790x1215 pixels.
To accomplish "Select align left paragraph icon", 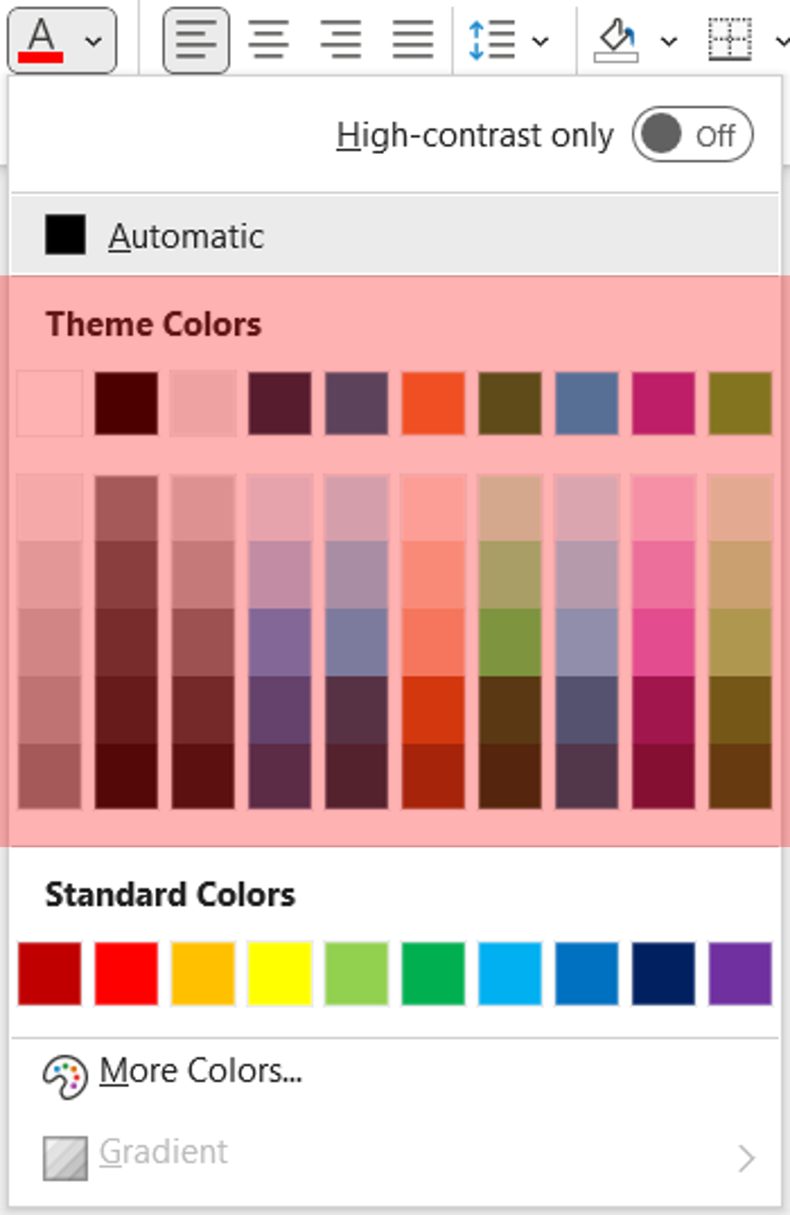I will point(196,40).
